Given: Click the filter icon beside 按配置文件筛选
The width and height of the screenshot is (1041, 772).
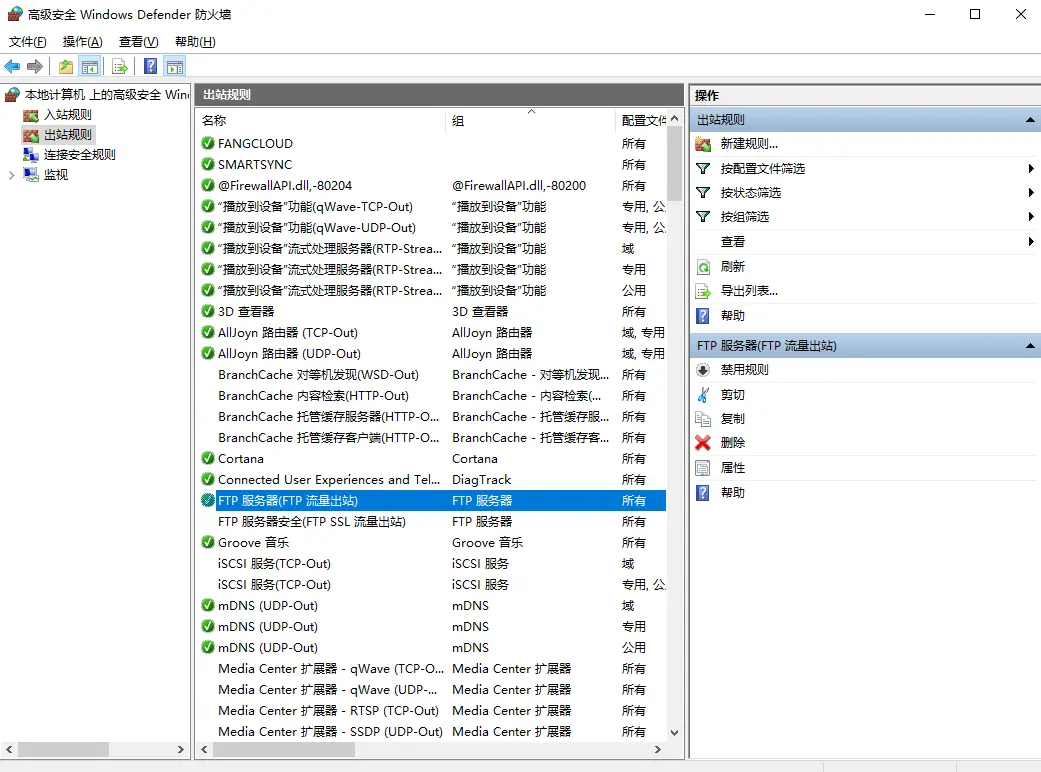Looking at the screenshot, I should [x=703, y=169].
